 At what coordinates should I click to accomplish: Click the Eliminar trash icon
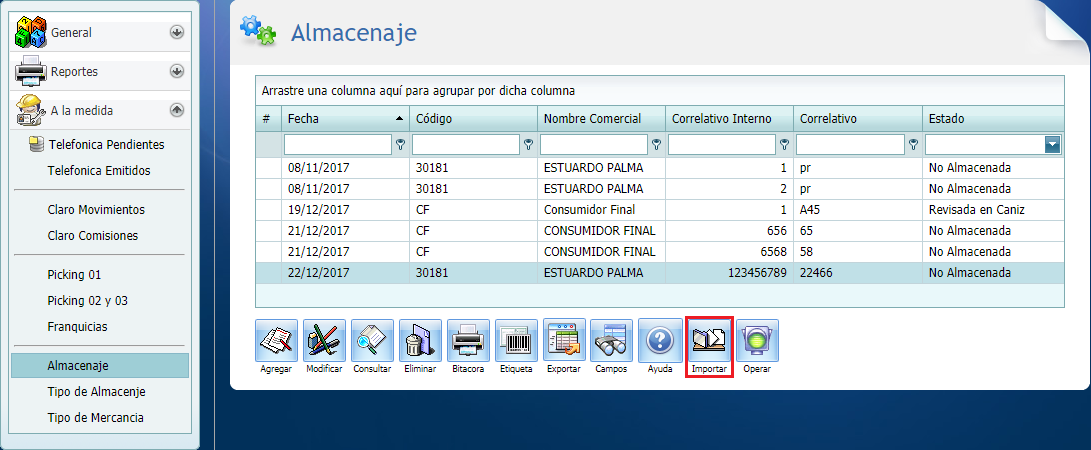pyautogui.click(x=420, y=341)
